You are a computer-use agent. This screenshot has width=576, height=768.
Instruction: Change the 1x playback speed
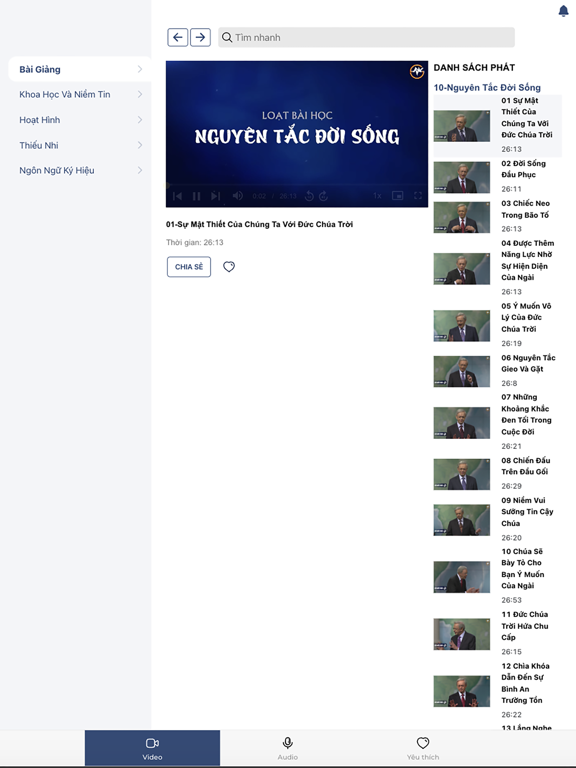377,196
